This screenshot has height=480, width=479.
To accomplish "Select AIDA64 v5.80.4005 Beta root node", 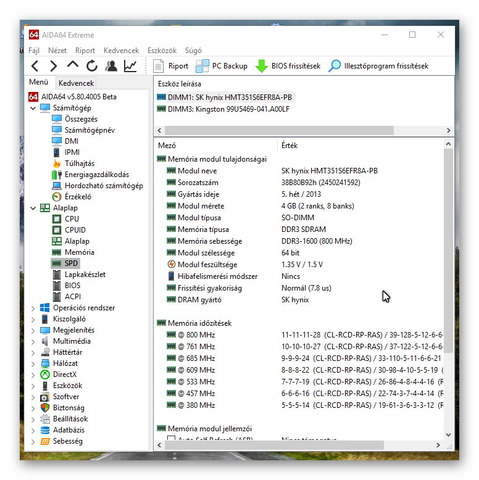I will 72,97.
